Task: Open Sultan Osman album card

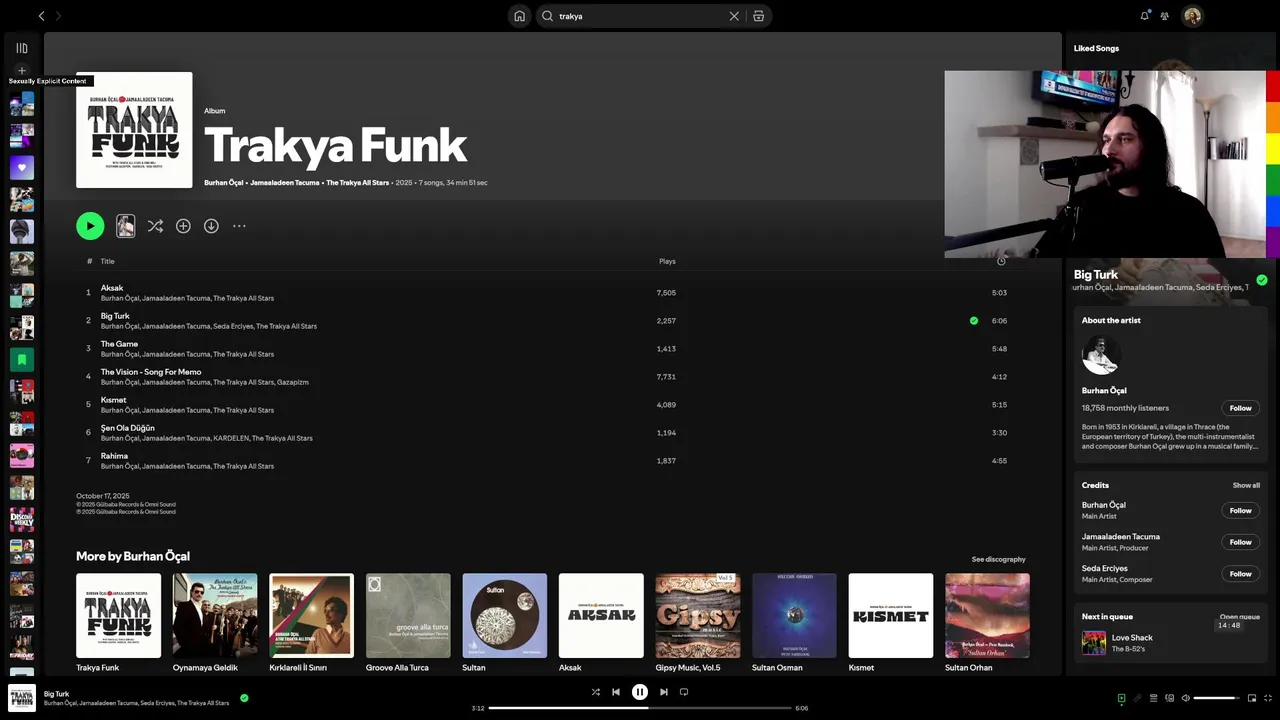Action: tap(794, 623)
